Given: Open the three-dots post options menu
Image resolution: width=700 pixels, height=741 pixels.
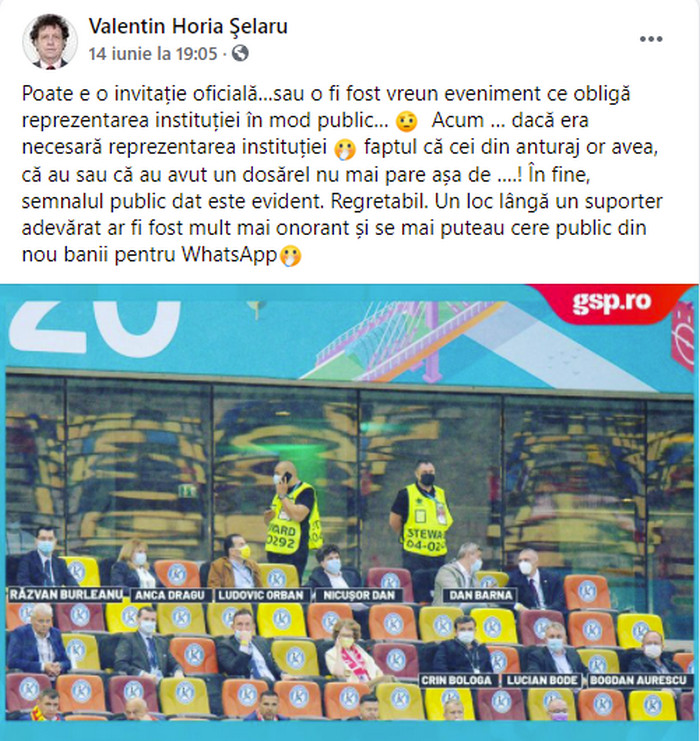Looking at the screenshot, I should coord(651,39).
